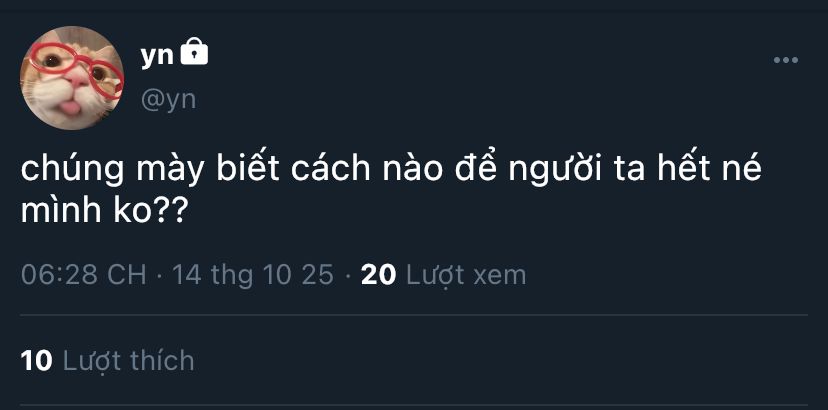Image resolution: width=828 pixels, height=410 pixels.
Task: Click the first line of the tweet text
Action: click(x=391, y=170)
